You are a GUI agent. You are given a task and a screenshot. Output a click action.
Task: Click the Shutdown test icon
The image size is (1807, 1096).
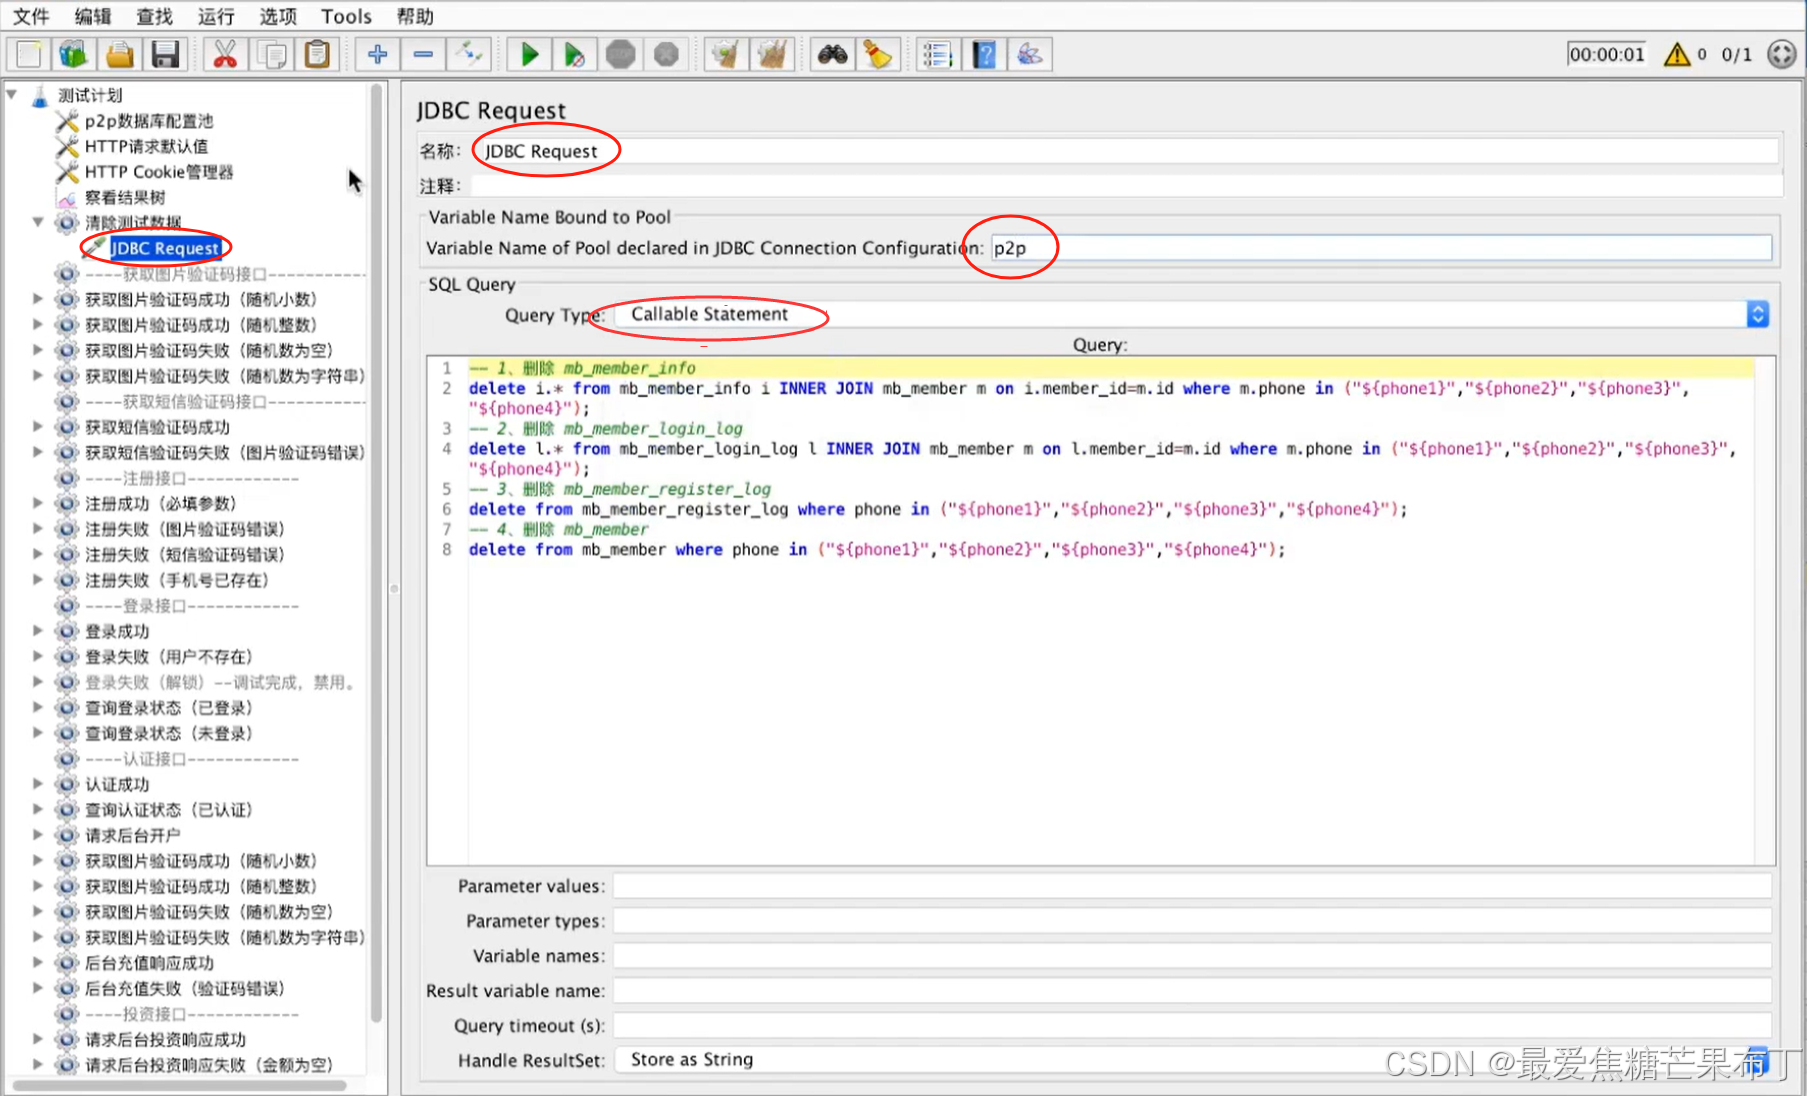[667, 54]
